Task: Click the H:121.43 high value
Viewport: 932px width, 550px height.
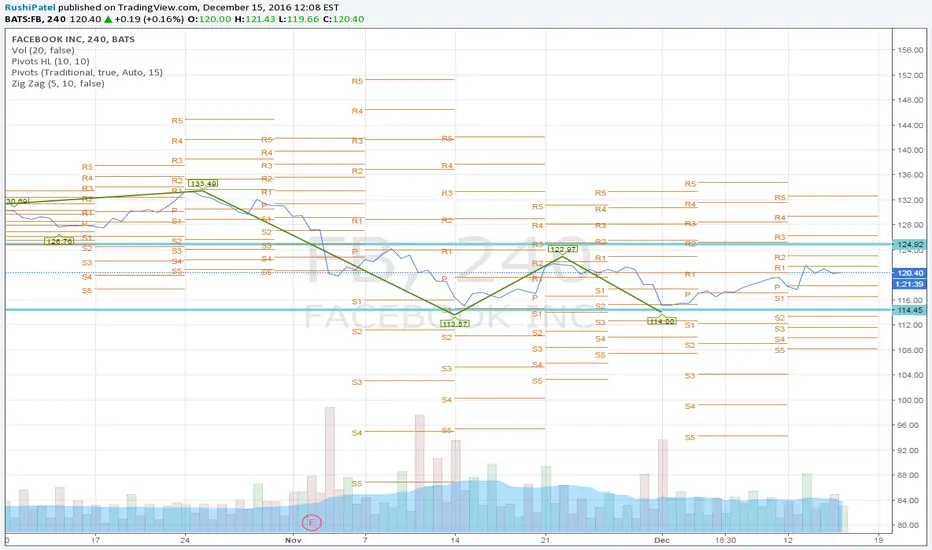Action: pos(255,19)
